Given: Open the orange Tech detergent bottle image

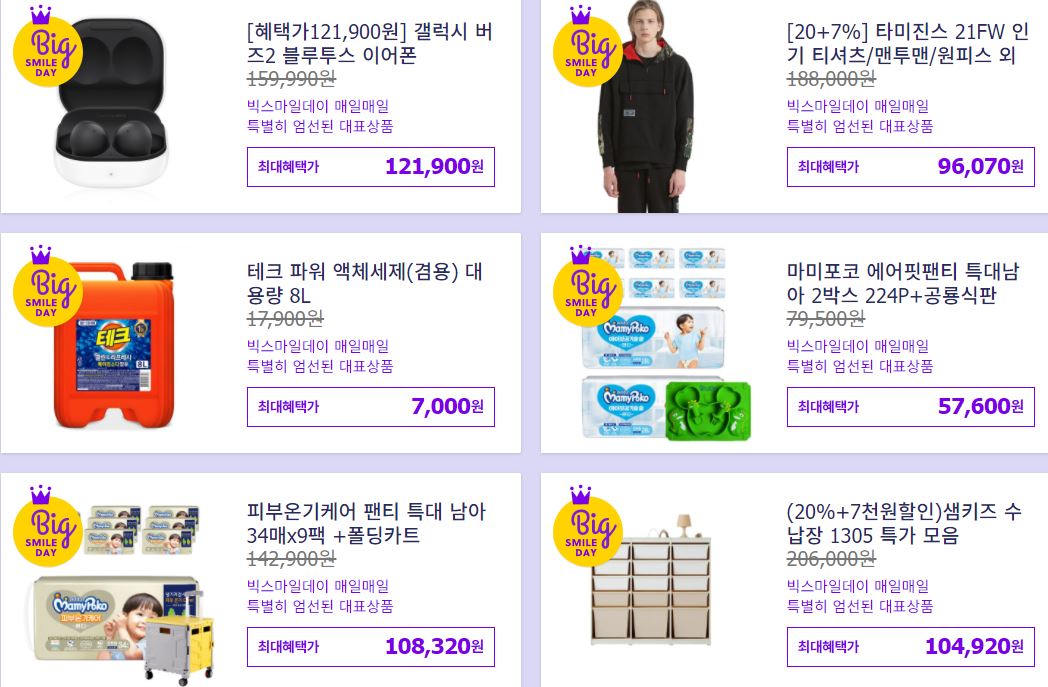Looking at the screenshot, I should point(114,345).
